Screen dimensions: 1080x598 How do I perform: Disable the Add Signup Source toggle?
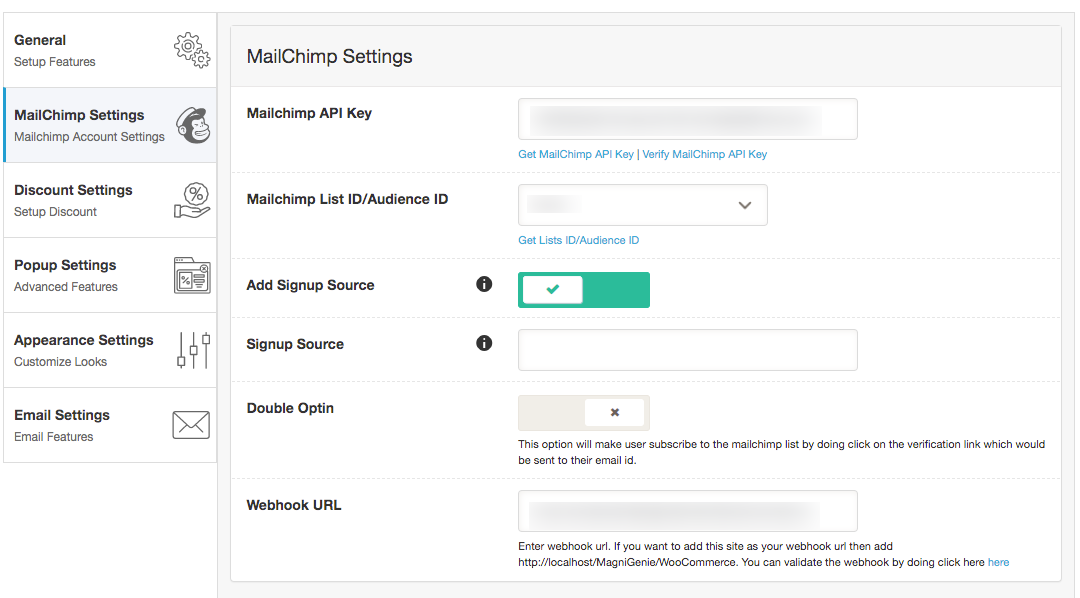point(584,289)
